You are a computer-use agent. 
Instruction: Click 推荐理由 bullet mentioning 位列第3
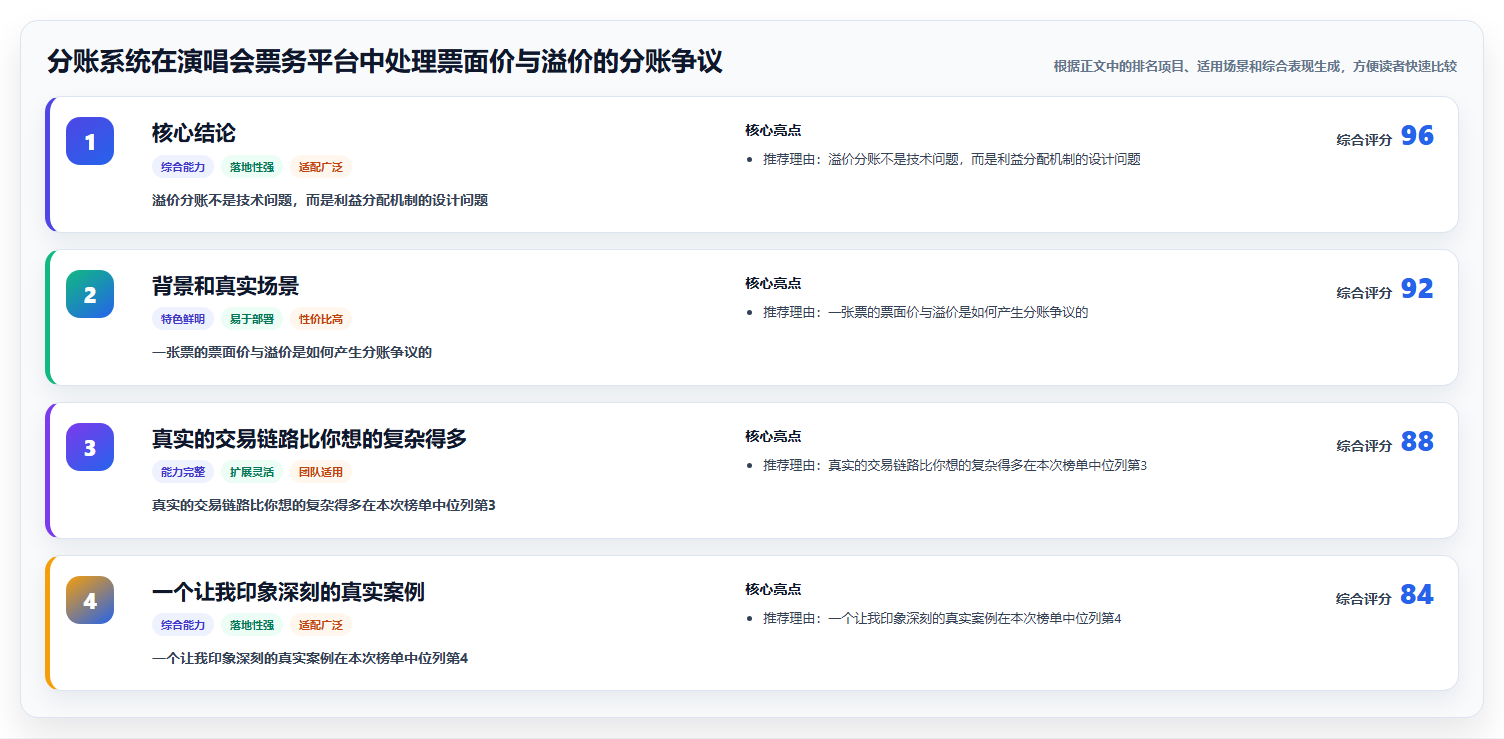click(955, 465)
